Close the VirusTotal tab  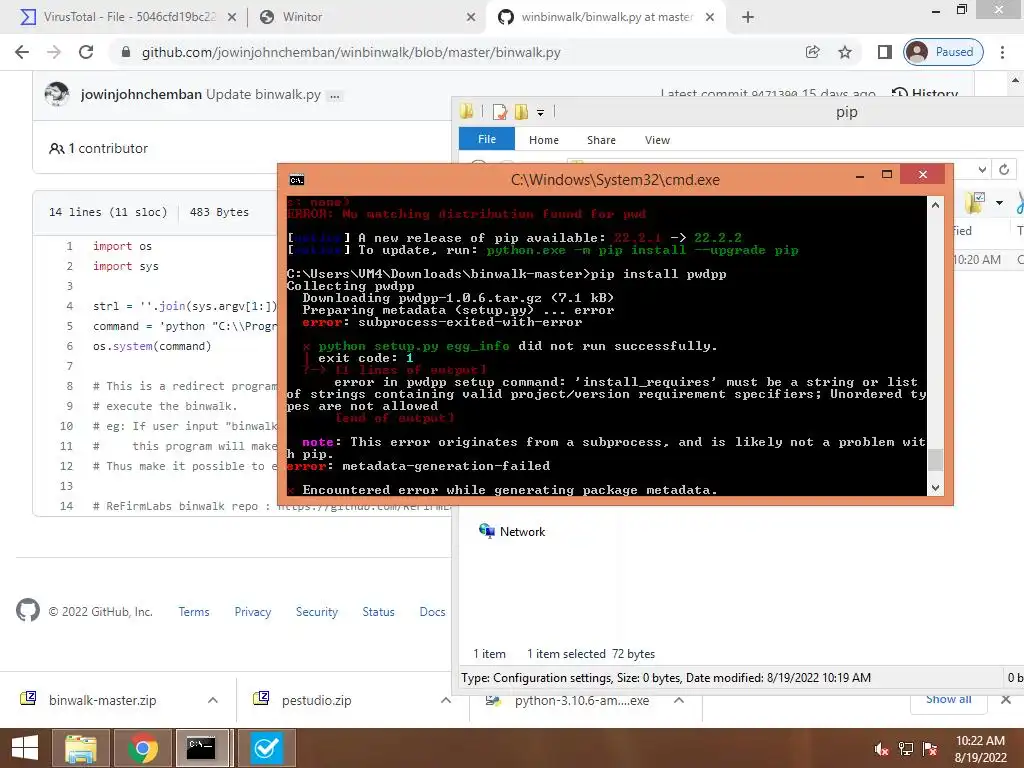[x=232, y=18]
